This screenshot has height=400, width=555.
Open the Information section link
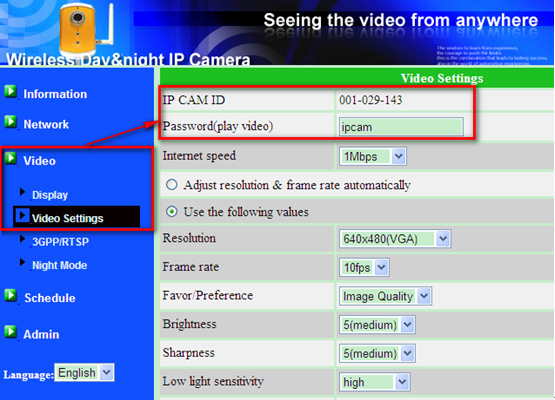tap(55, 94)
